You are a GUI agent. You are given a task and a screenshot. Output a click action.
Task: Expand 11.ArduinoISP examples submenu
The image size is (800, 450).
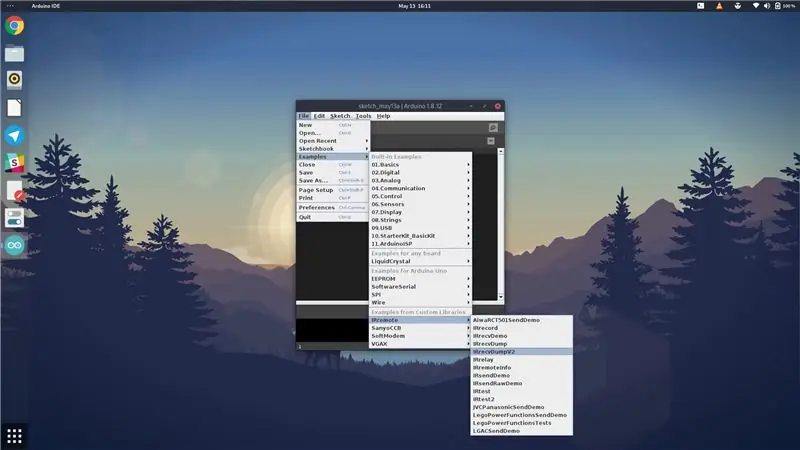(420, 244)
